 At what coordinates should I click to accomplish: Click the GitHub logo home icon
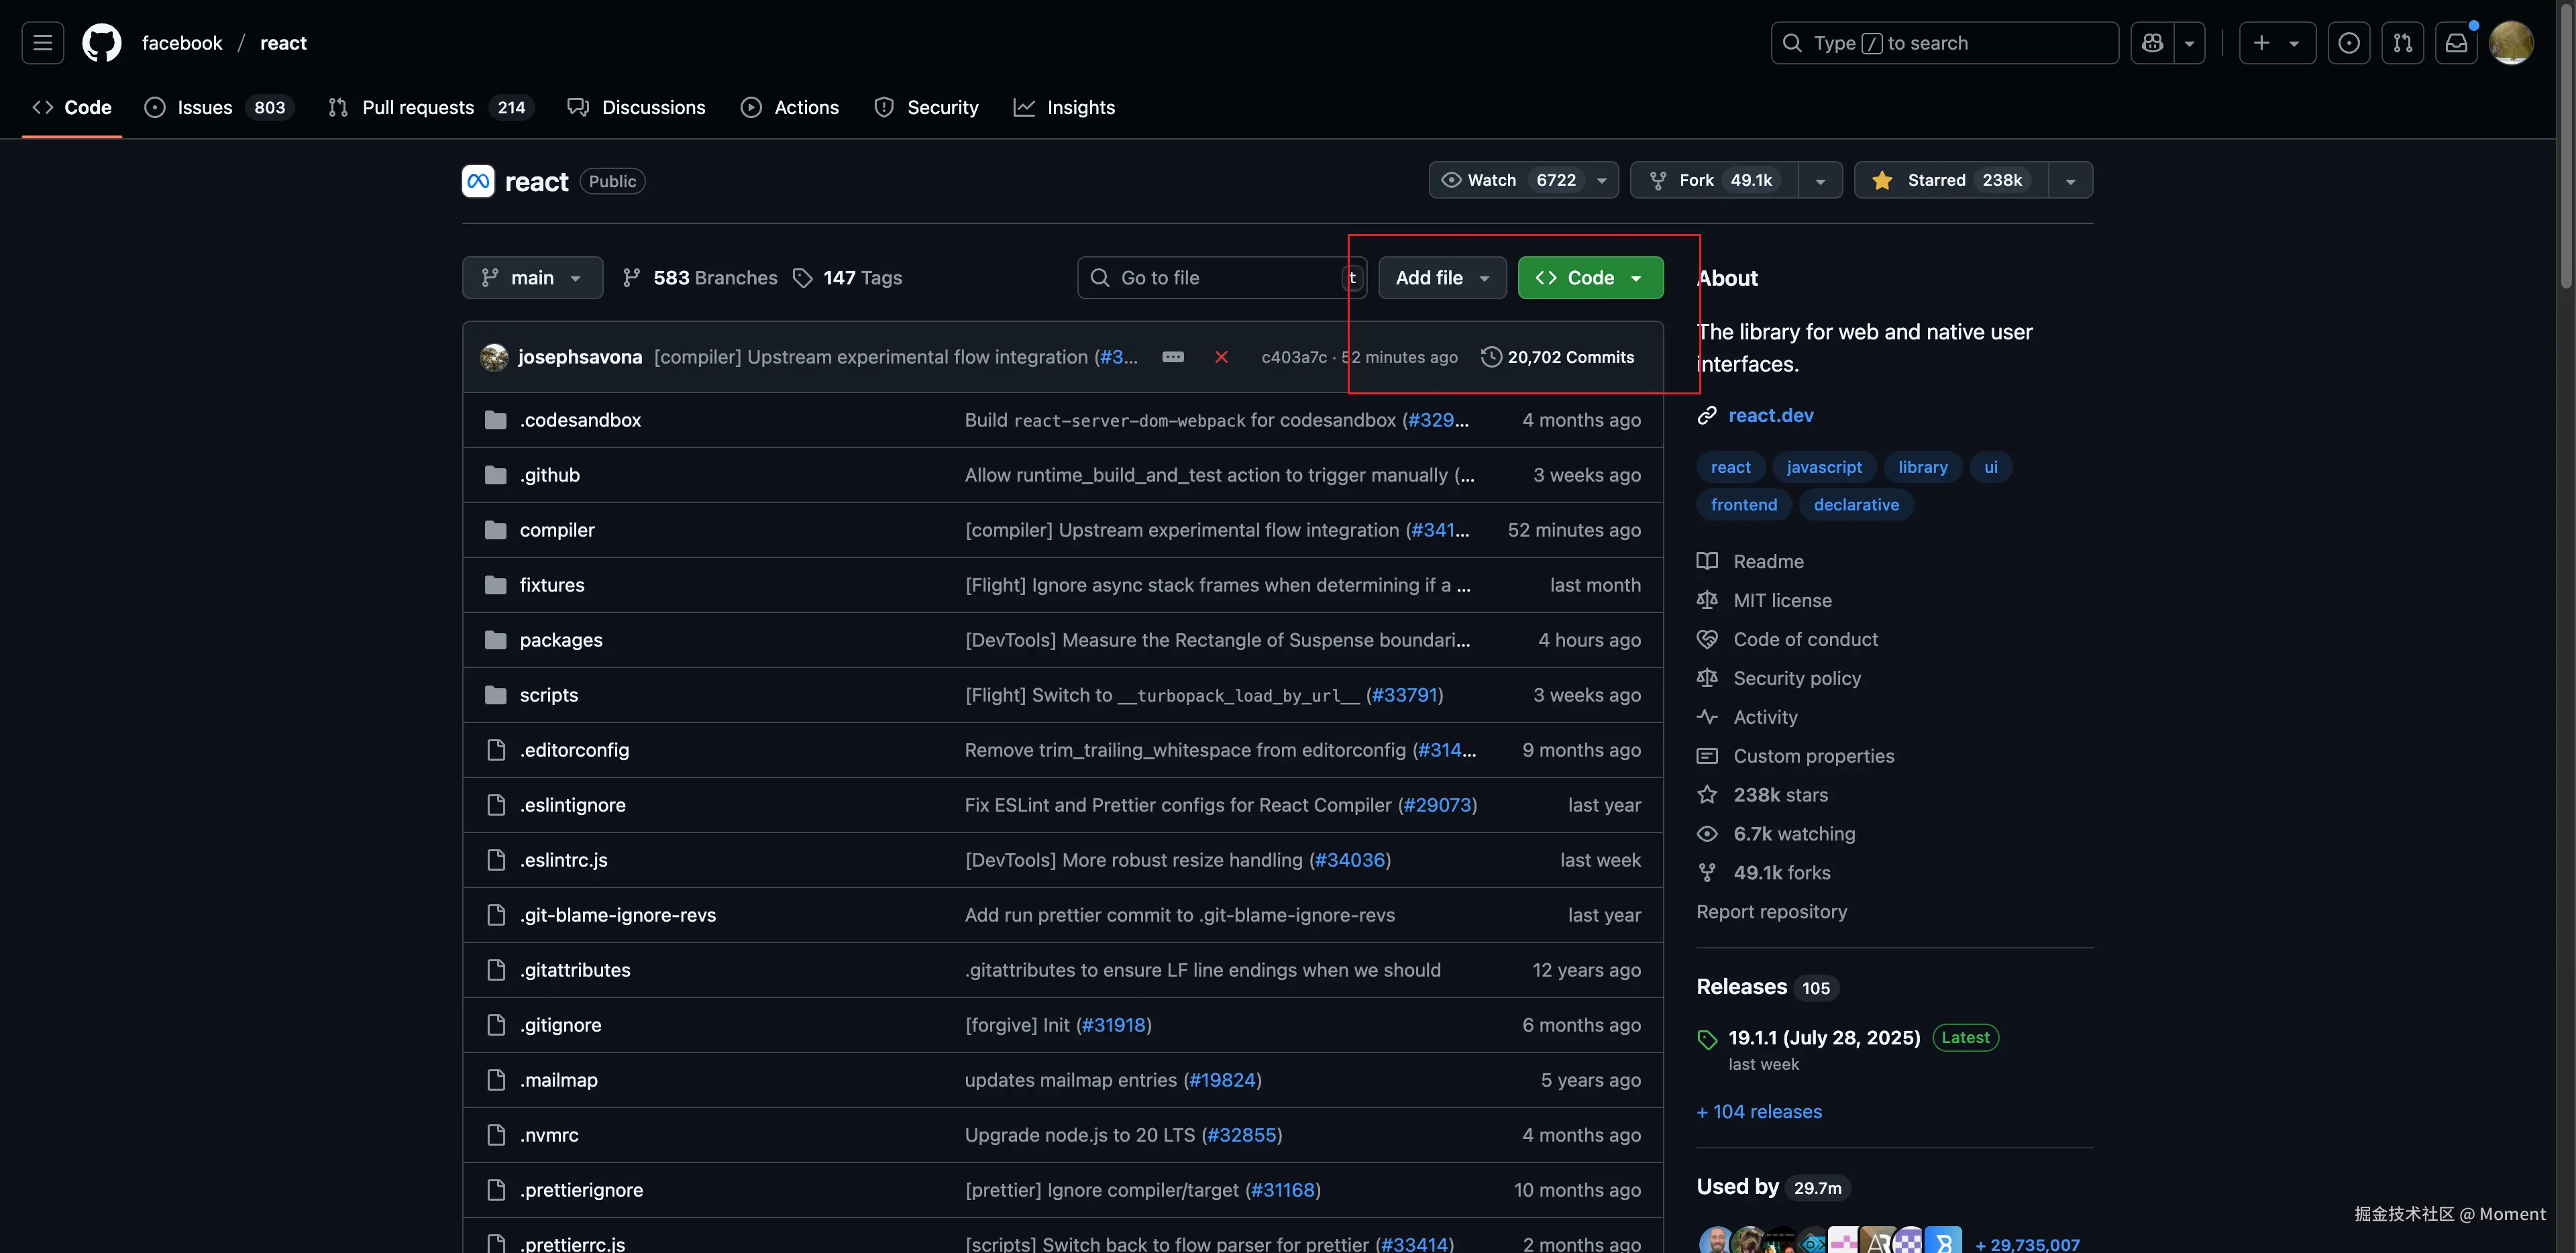[x=101, y=43]
